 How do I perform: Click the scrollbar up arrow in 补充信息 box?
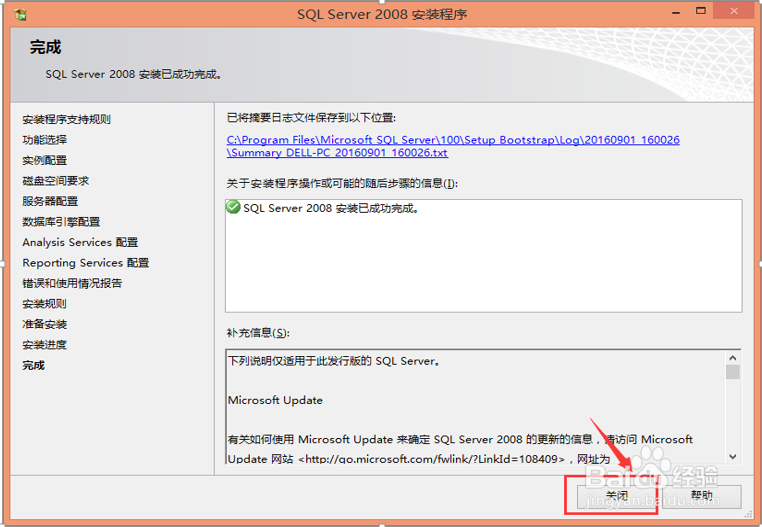tap(733, 358)
